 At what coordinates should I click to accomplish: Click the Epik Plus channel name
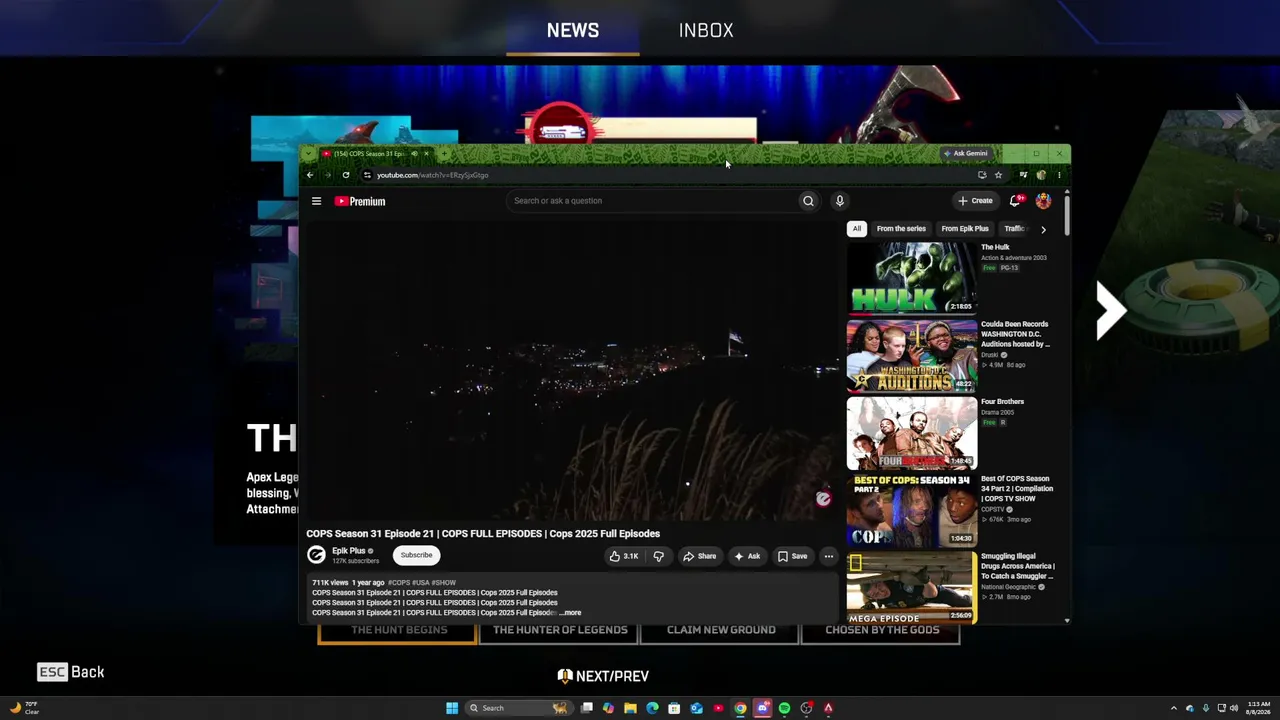coord(349,551)
